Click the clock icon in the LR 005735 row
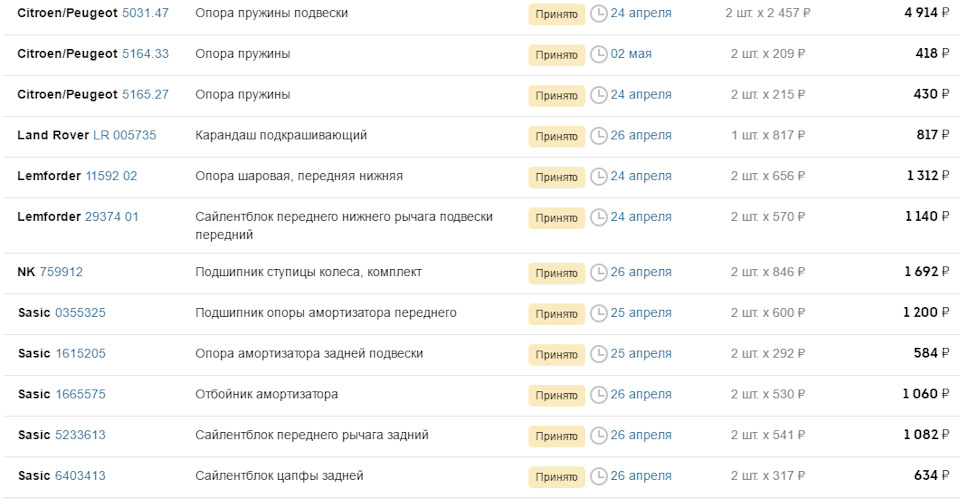Image resolution: width=960 pixels, height=499 pixels. click(599, 136)
